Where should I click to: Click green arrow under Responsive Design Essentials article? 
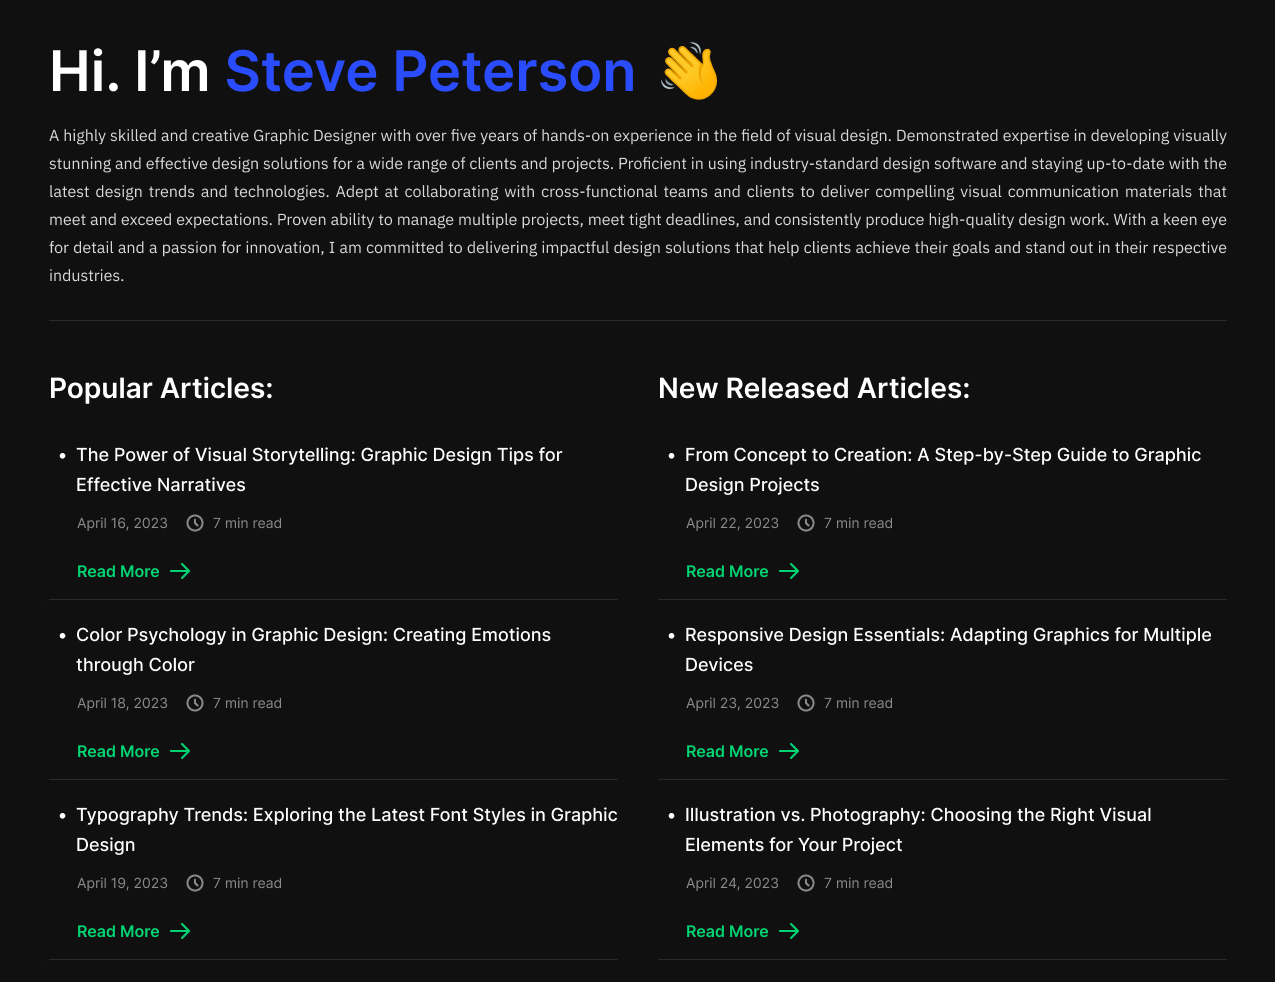[x=789, y=751]
